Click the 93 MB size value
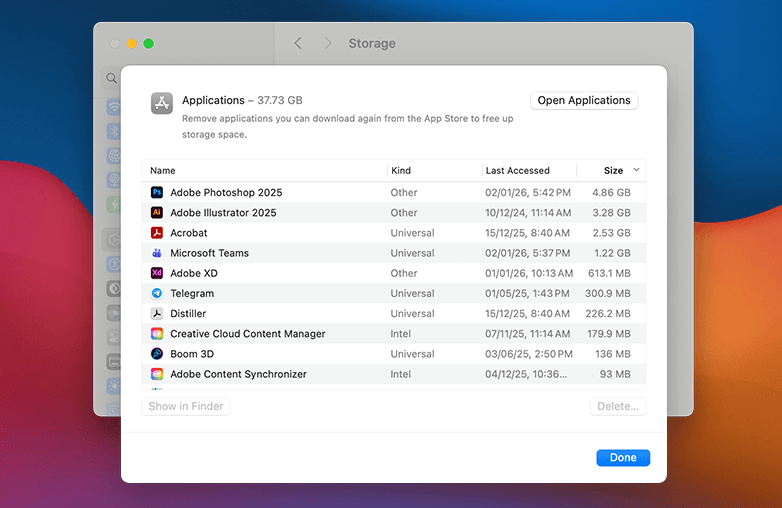The height and width of the screenshot is (508, 782). point(615,374)
